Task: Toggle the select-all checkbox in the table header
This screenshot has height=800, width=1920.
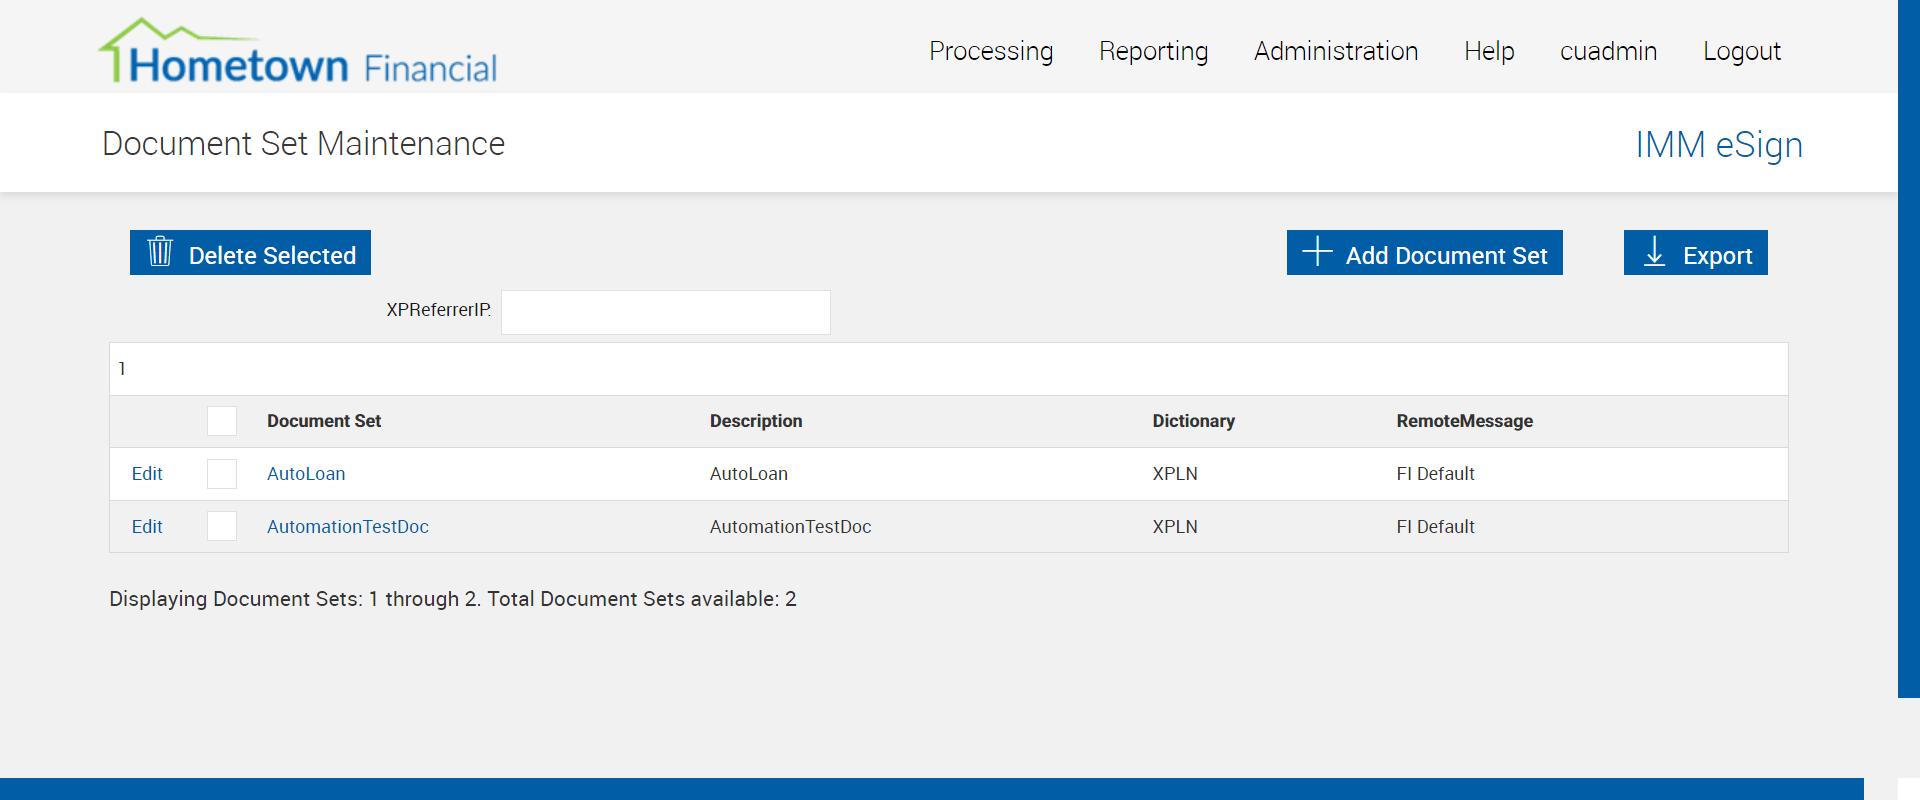Action: (222, 421)
